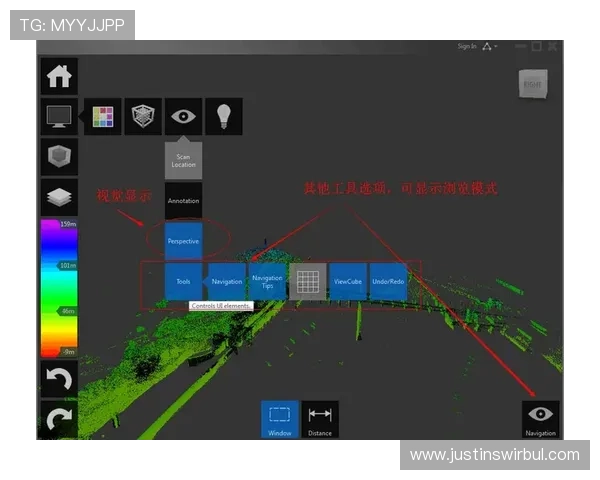Select the Window selection tool

point(280,419)
